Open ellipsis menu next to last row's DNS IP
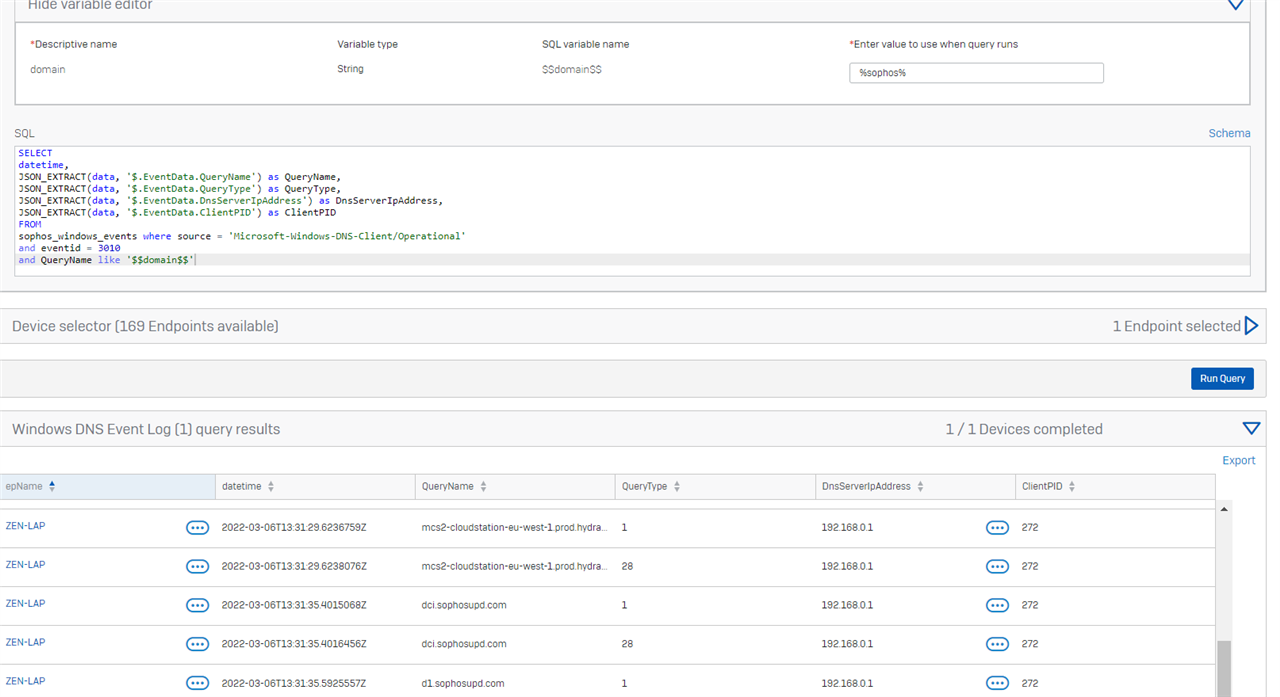The image size is (1280, 697). tap(996, 683)
